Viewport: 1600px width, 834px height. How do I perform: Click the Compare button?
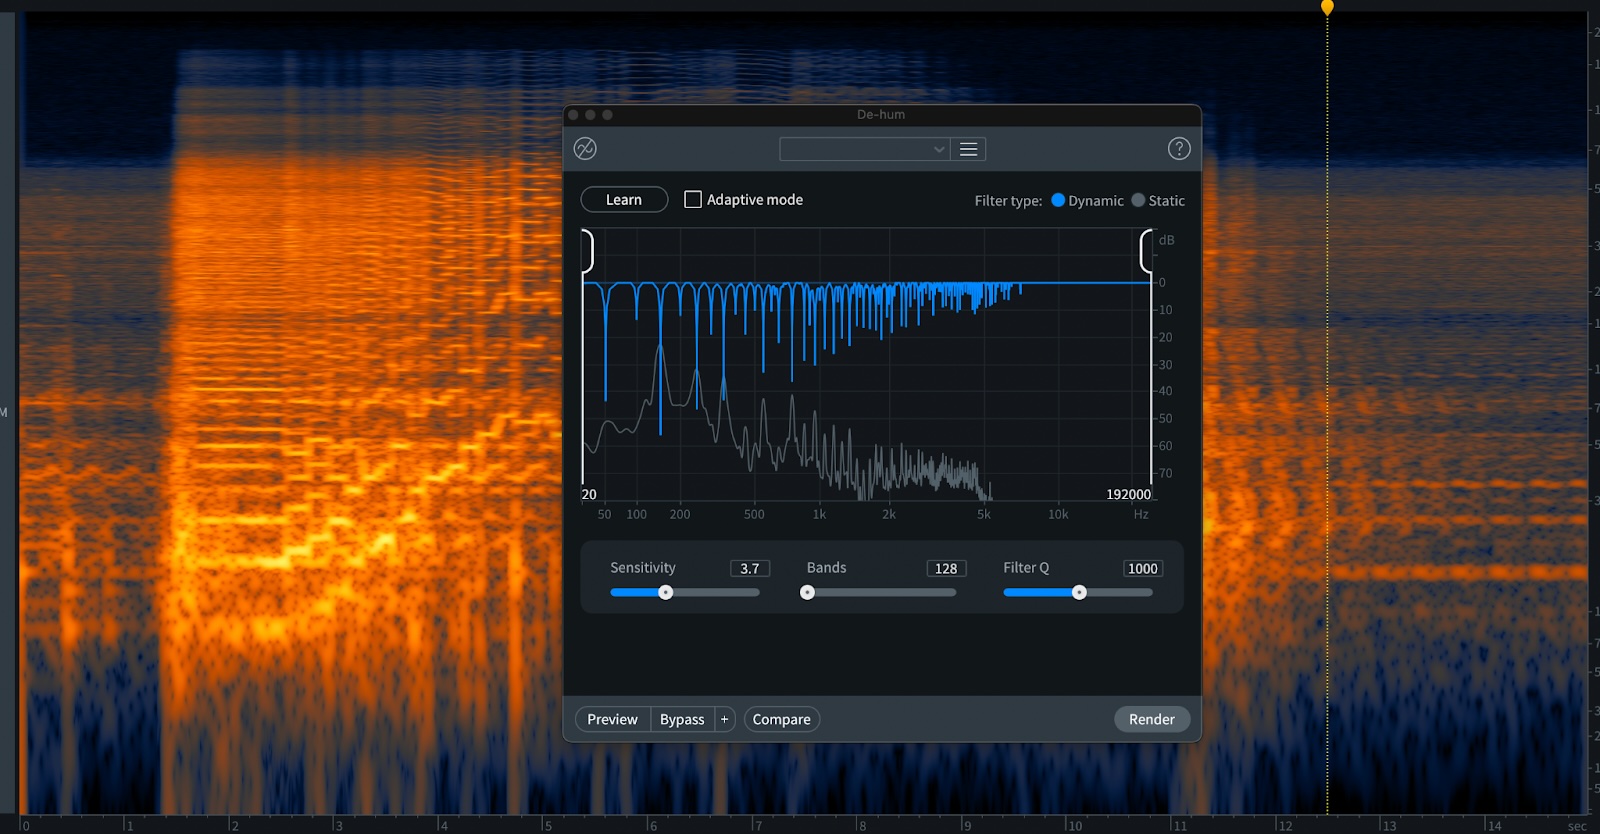point(782,719)
